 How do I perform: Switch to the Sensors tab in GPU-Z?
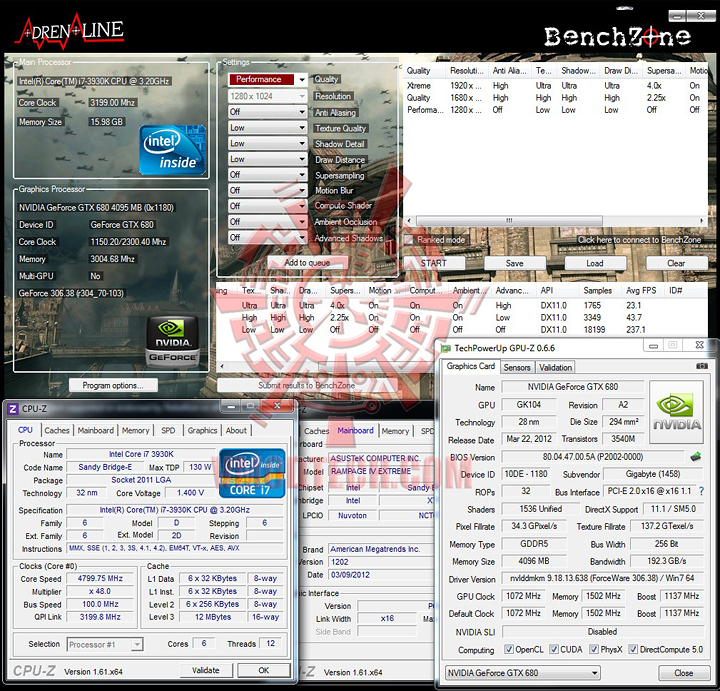point(517,367)
